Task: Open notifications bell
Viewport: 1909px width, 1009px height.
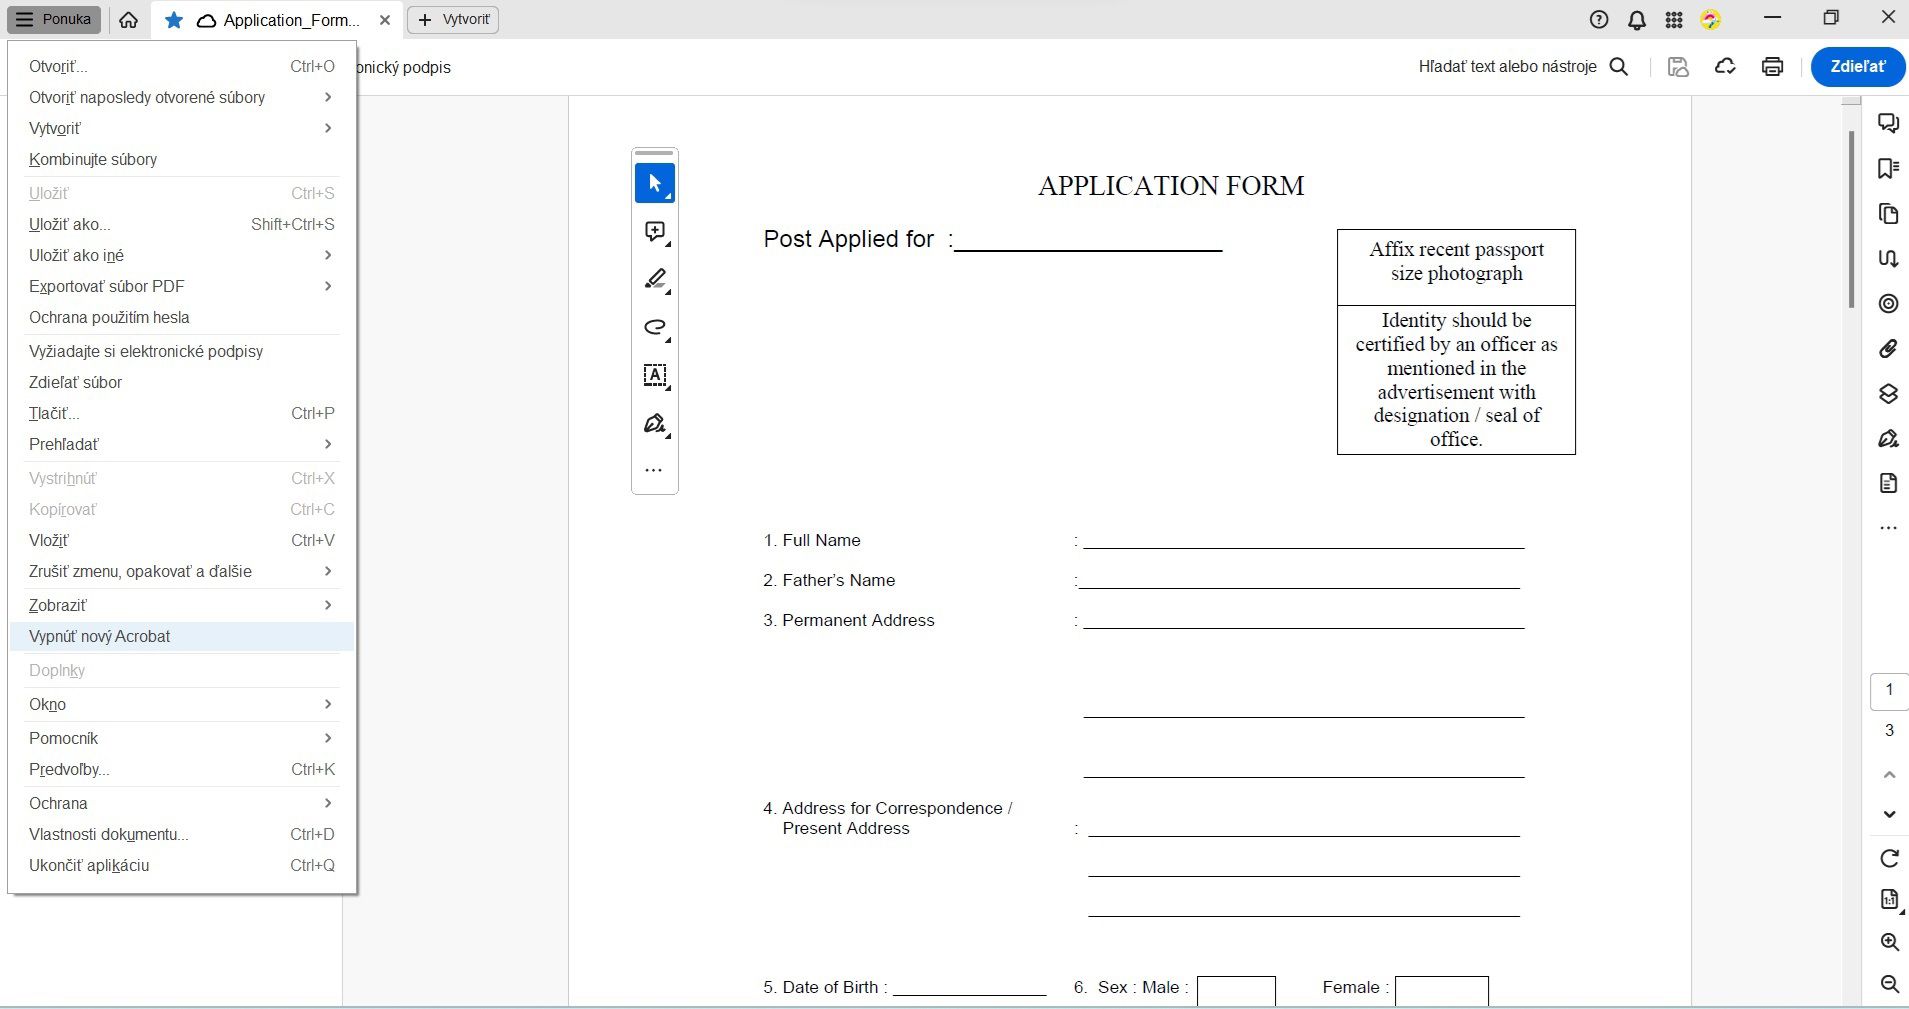Action: pos(1637,20)
